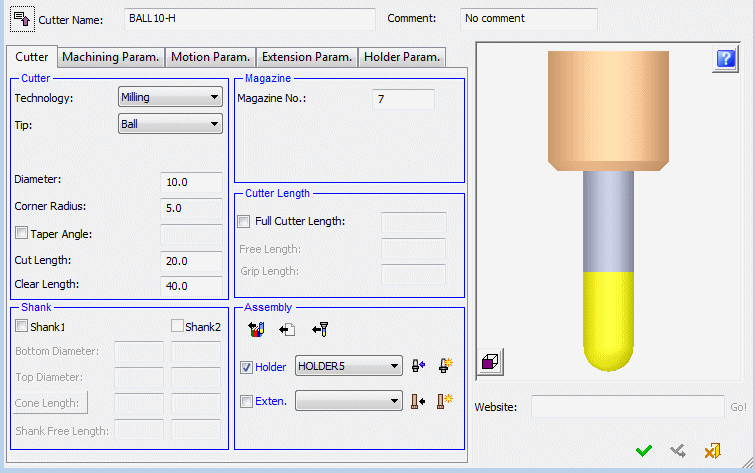Click the green checkmark to confirm
The image size is (755, 473).
click(x=644, y=451)
